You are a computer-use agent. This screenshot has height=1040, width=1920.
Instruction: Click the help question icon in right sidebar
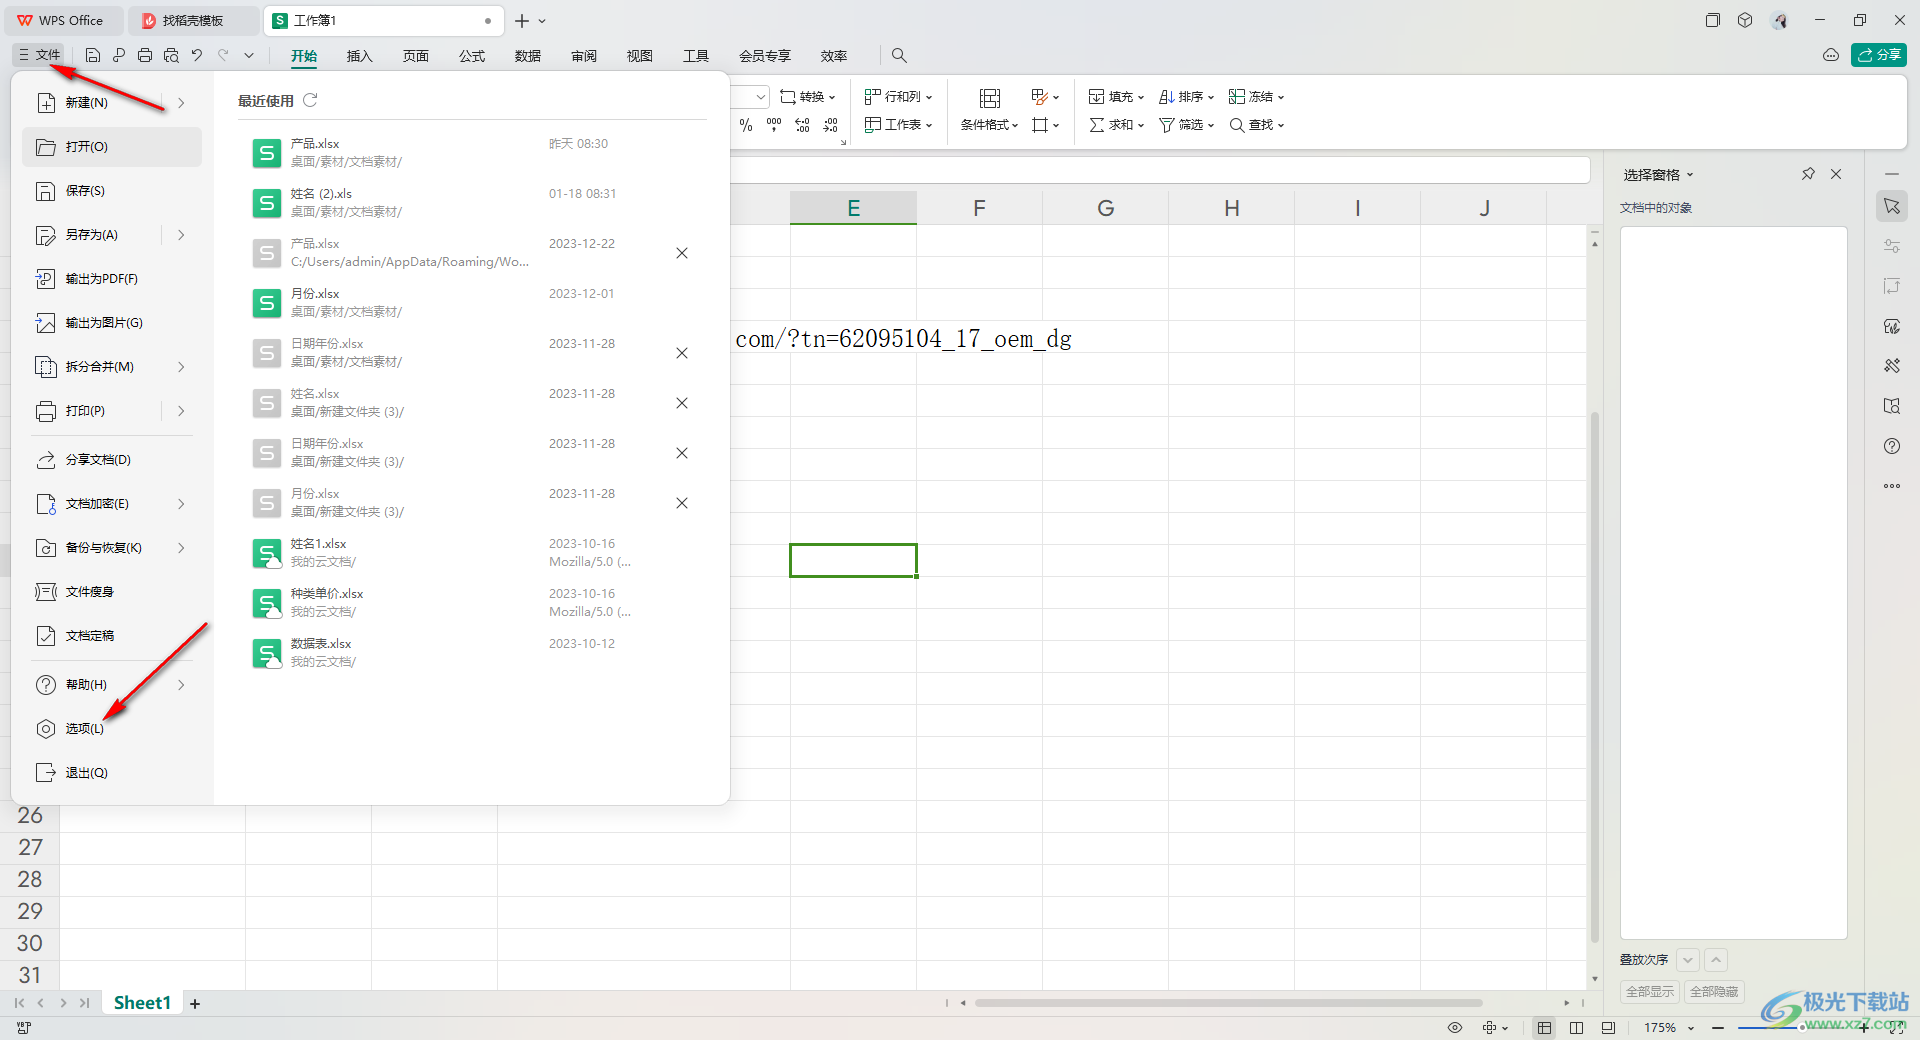pyautogui.click(x=1892, y=446)
